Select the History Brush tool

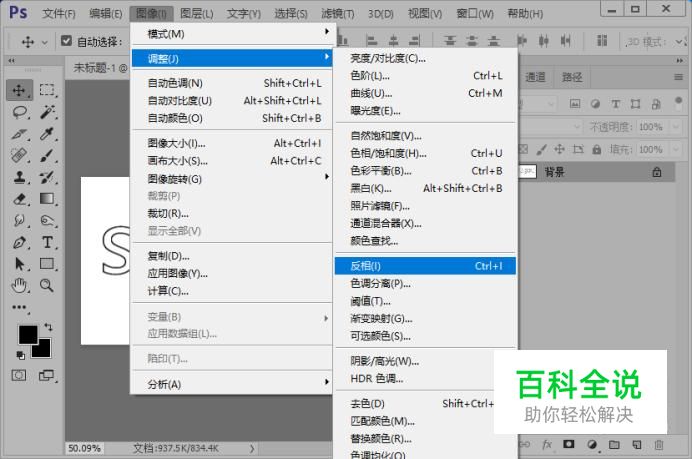(47, 177)
